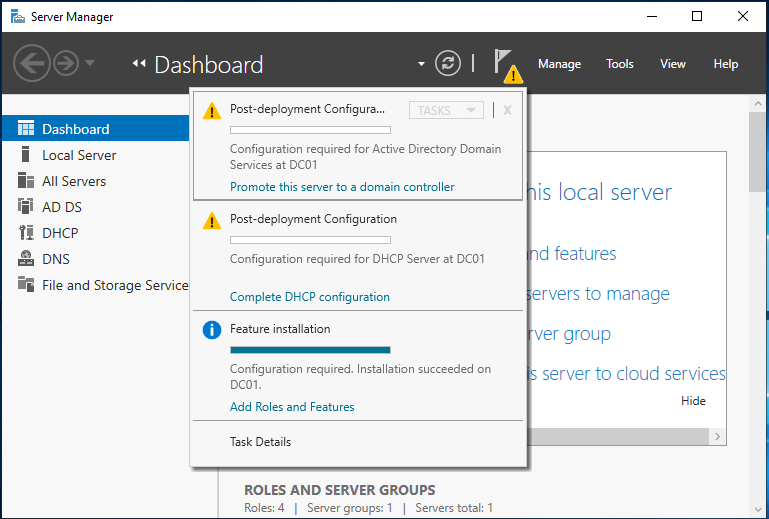Click AD DS notification warning icon

[212, 110]
